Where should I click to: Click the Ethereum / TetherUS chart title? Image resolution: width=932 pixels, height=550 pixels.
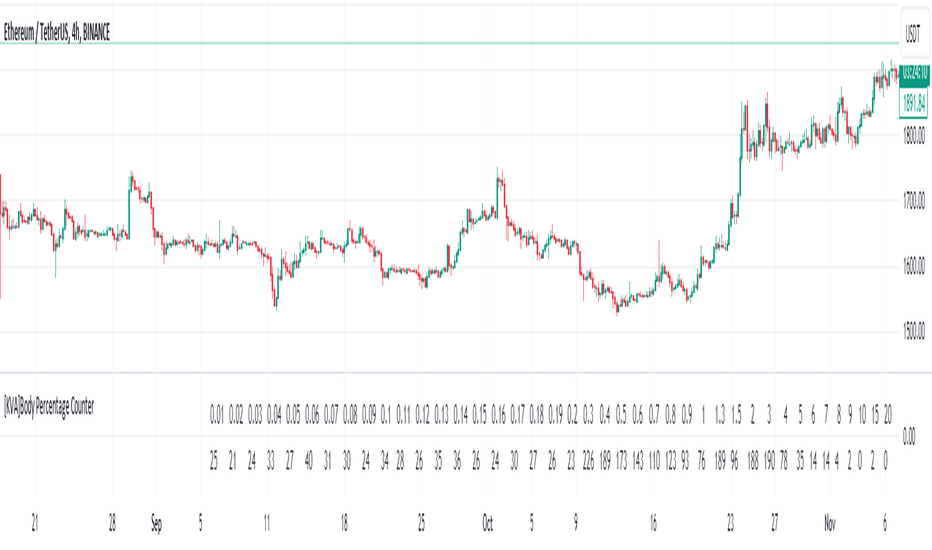click(56, 33)
